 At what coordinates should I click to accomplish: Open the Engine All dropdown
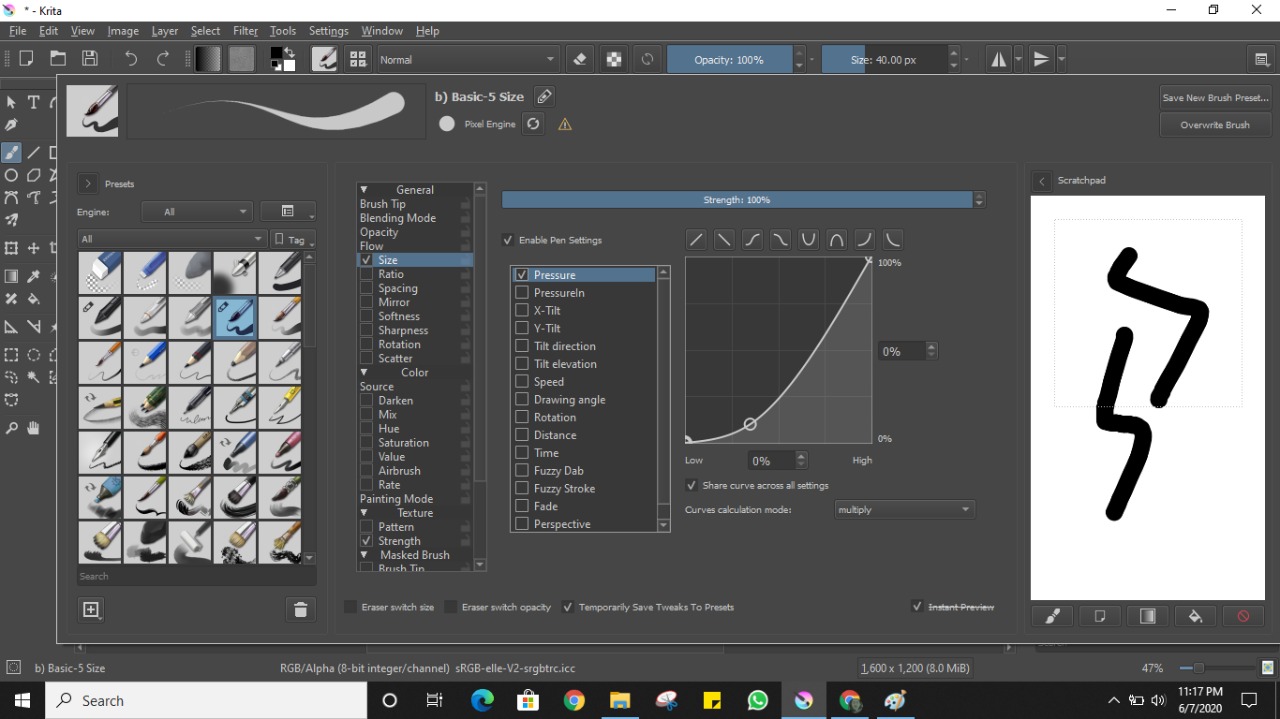pyautogui.click(x=197, y=212)
